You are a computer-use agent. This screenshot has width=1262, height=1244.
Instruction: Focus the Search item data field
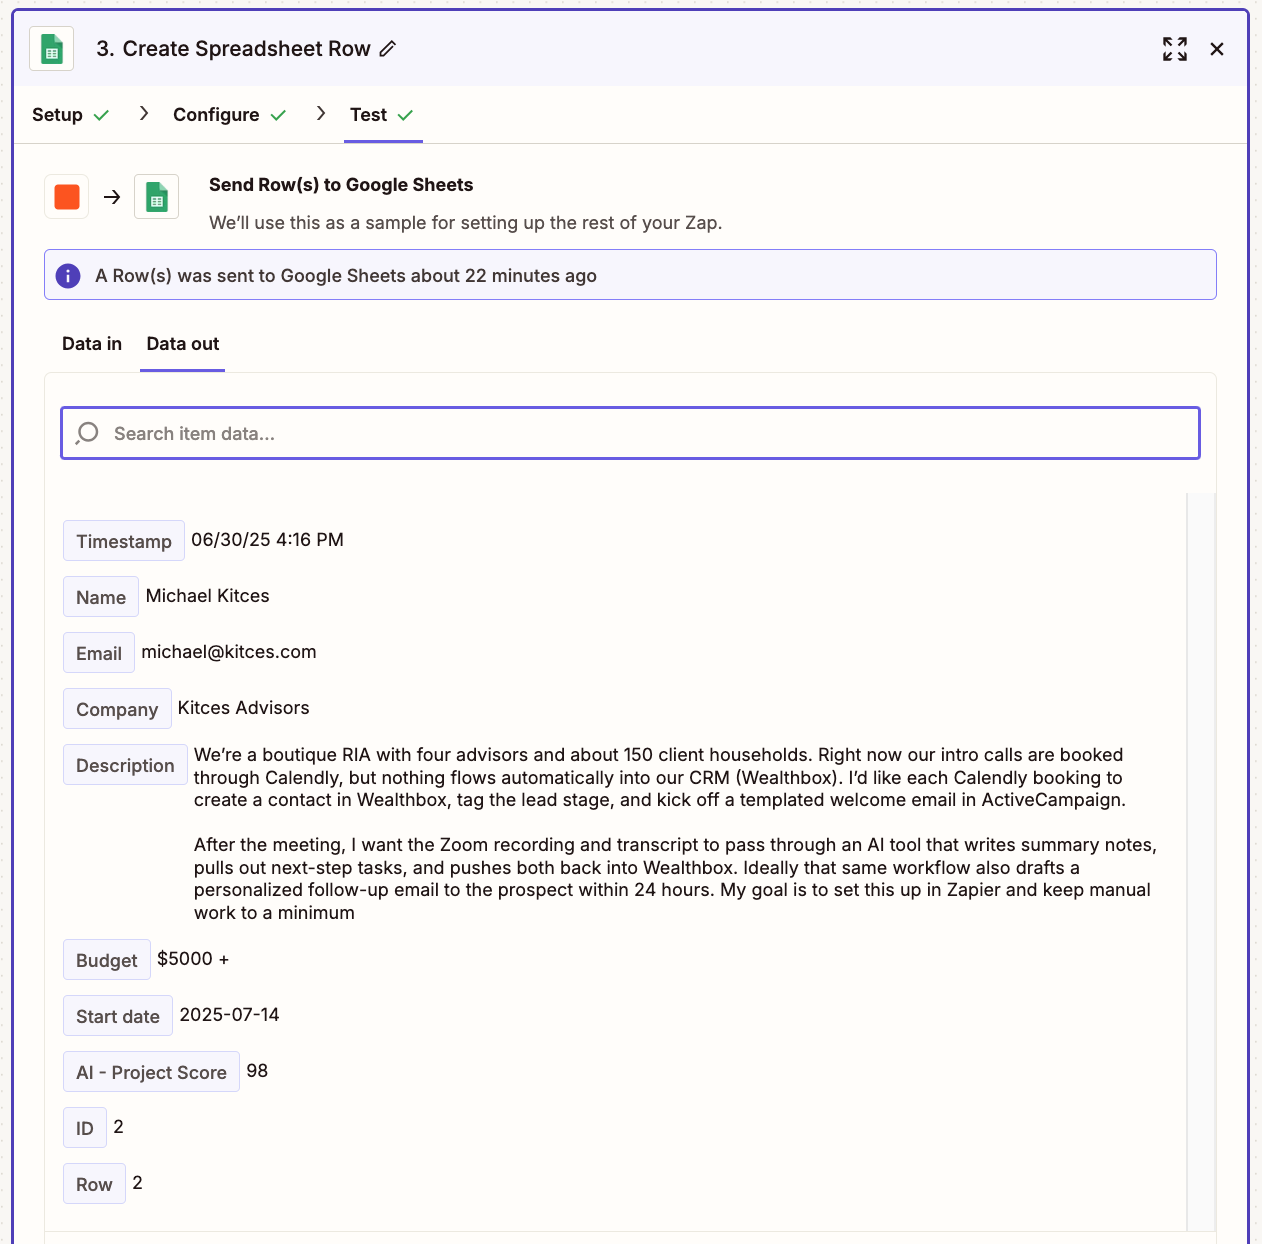point(630,433)
